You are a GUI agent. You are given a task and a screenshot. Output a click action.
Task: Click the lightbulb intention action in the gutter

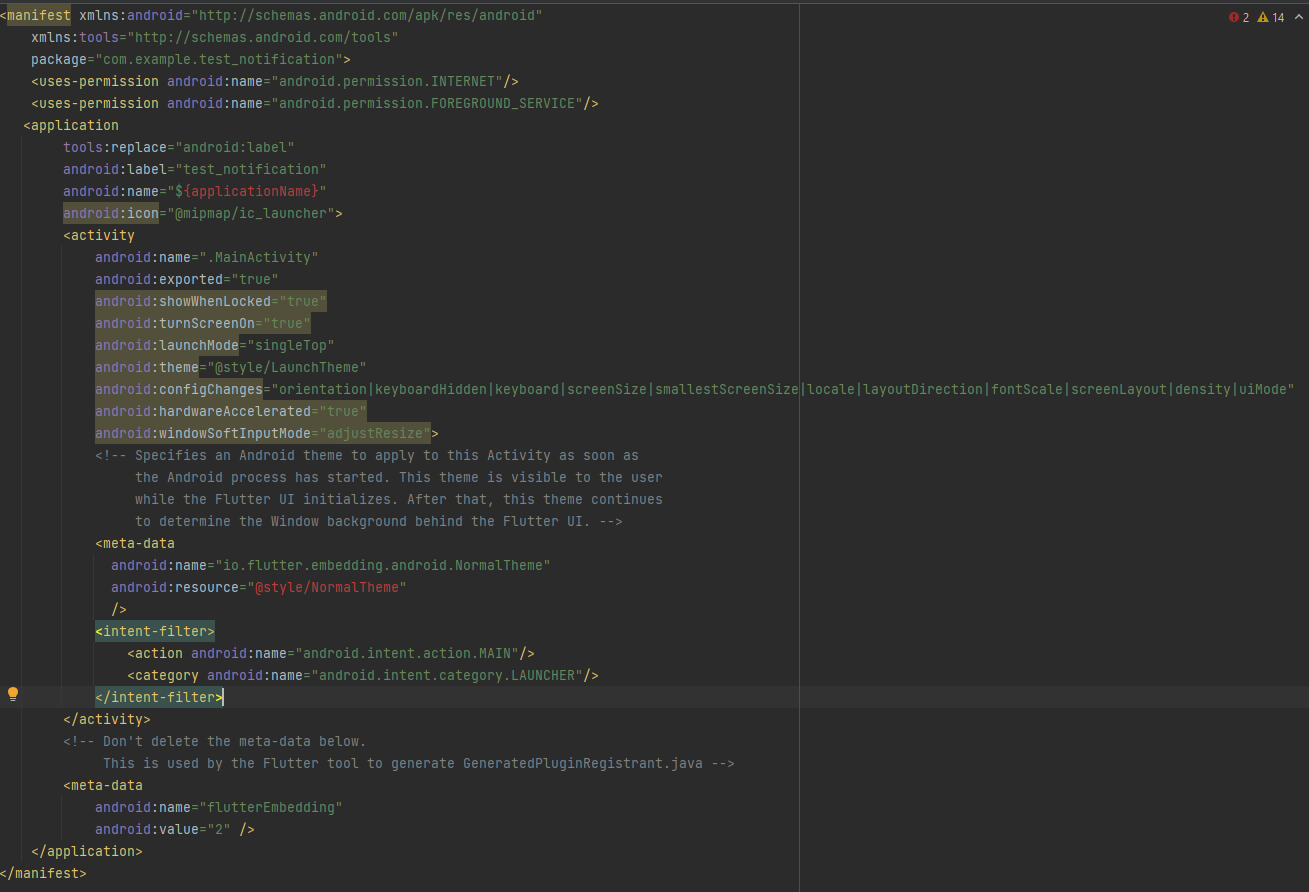(12, 694)
